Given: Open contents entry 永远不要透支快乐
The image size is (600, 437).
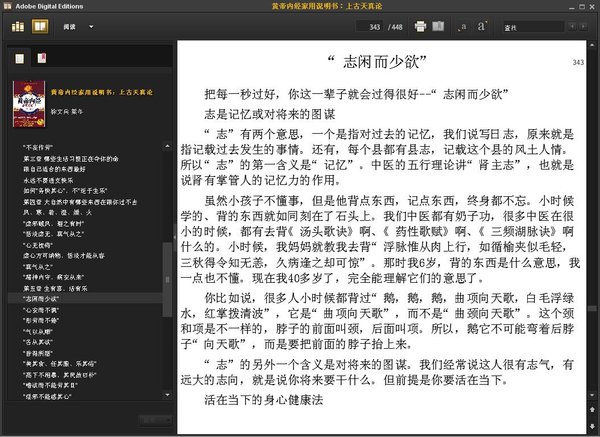Looking at the screenshot, I should click(x=48, y=180).
